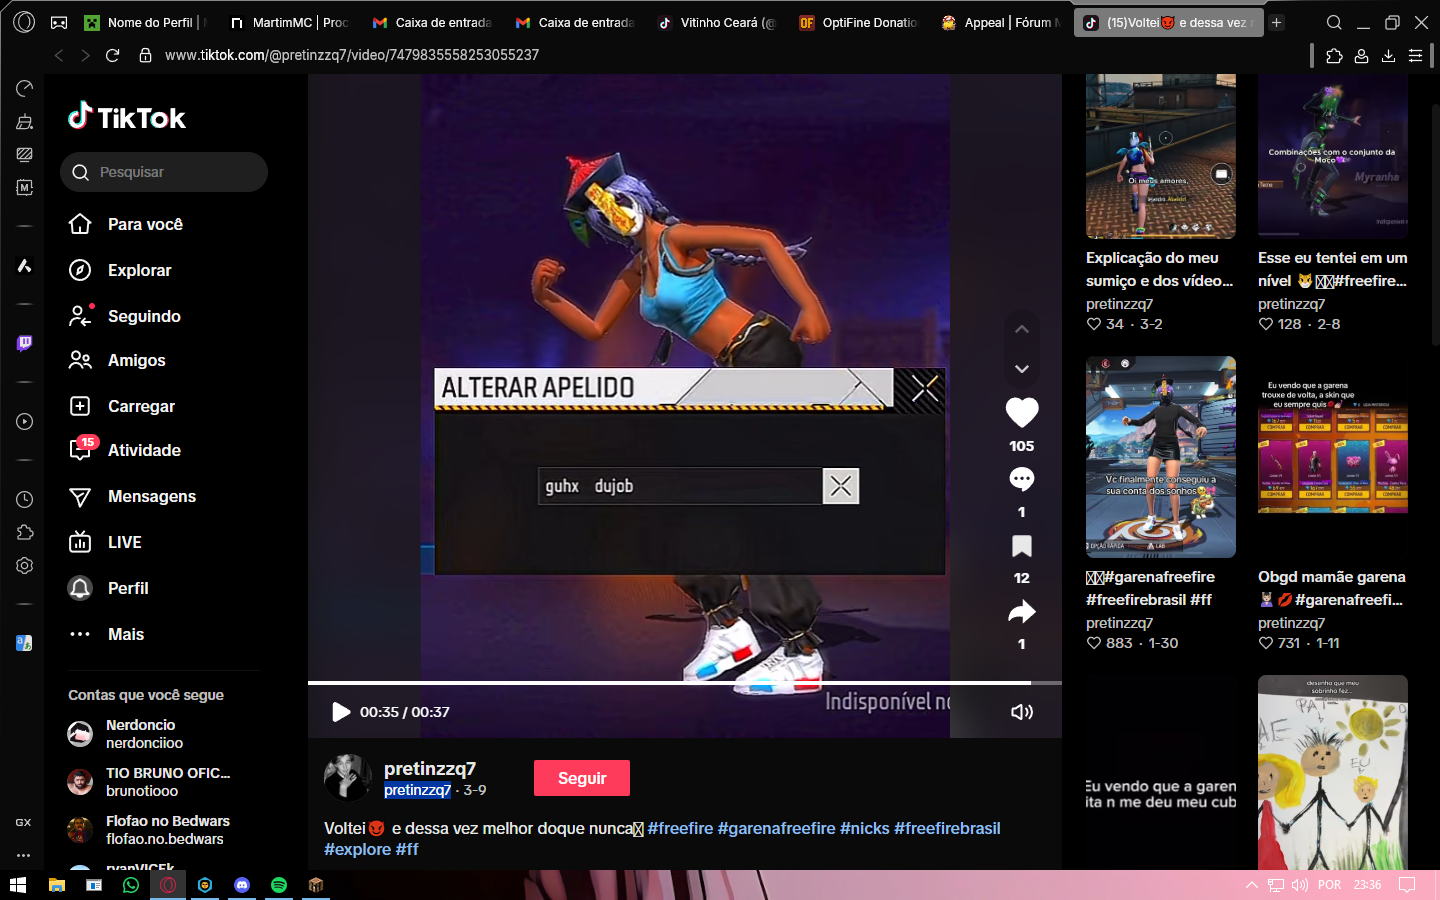The image size is (1440, 900).
Task: Open the Opera menu logo
Action: point(25,21)
